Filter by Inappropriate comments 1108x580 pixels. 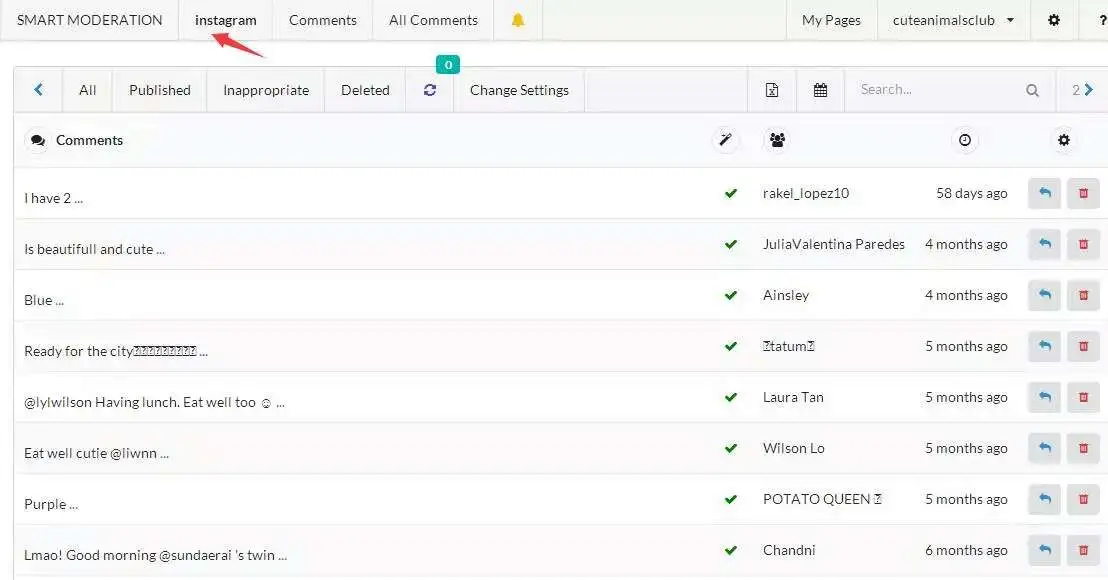point(266,90)
